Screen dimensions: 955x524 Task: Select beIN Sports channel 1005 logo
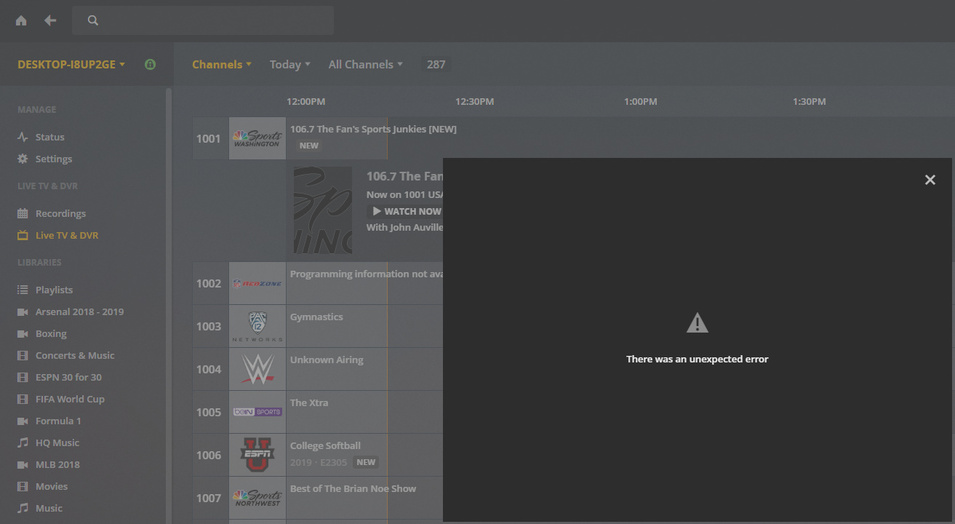point(257,412)
